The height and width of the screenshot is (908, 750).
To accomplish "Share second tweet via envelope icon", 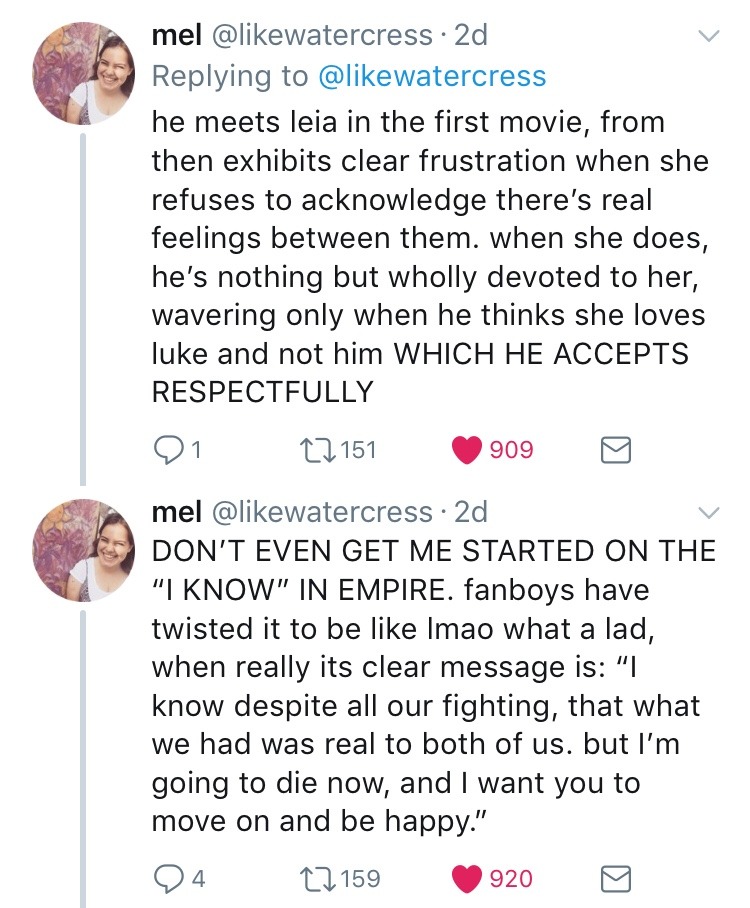I will pyautogui.click(x=614, y=879).
